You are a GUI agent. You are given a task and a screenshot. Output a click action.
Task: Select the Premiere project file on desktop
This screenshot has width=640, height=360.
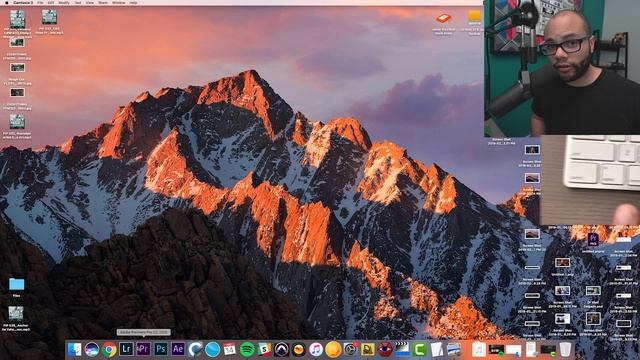593,239
